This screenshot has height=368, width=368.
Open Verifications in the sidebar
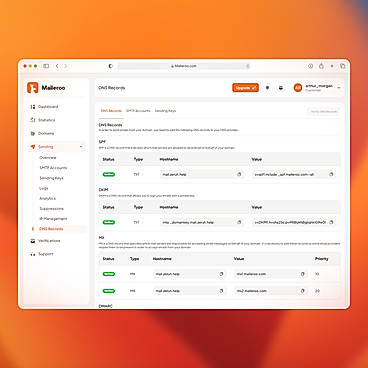[45, 241]
